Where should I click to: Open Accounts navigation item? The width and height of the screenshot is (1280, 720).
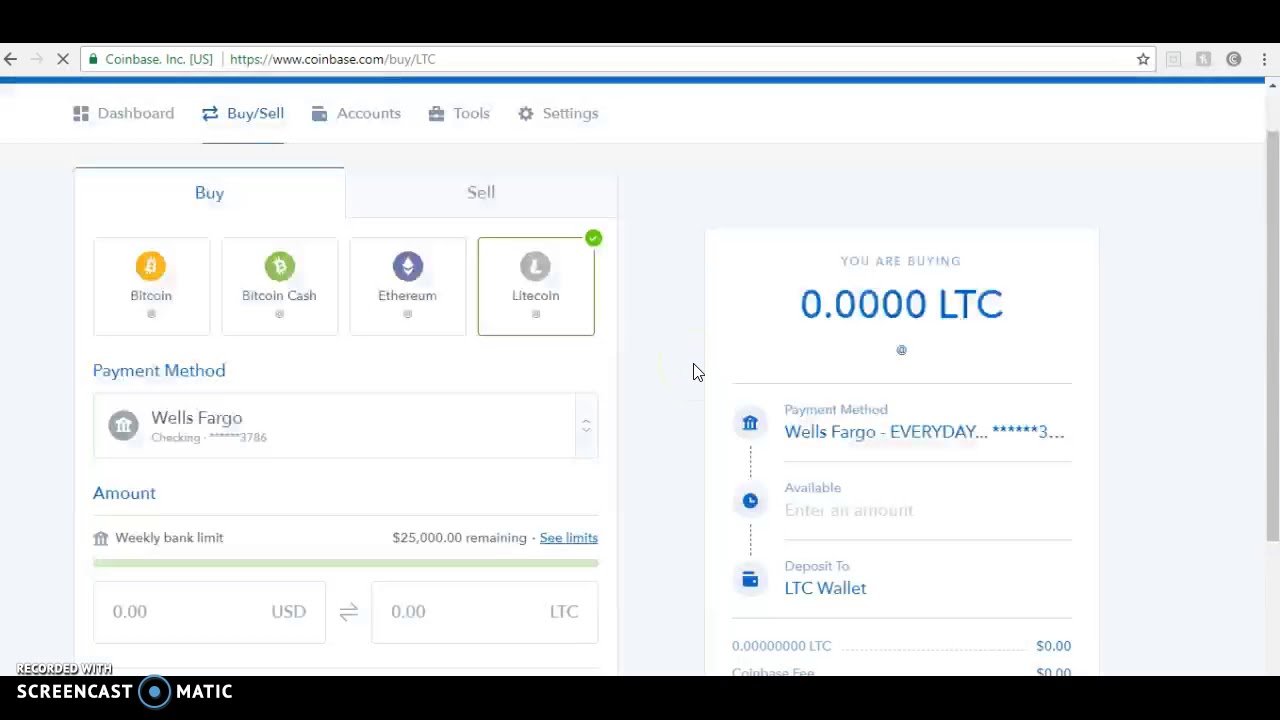coord(356,114)
